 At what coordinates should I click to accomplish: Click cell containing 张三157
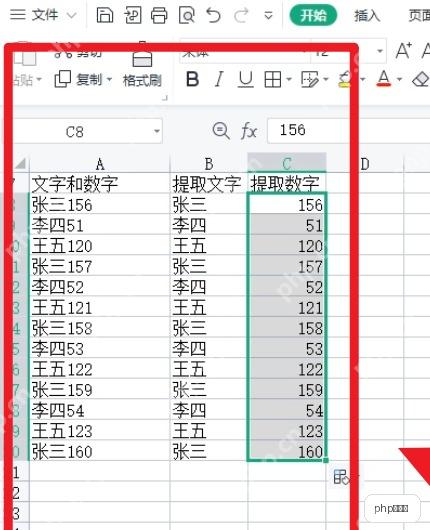[x=99, y=266]
